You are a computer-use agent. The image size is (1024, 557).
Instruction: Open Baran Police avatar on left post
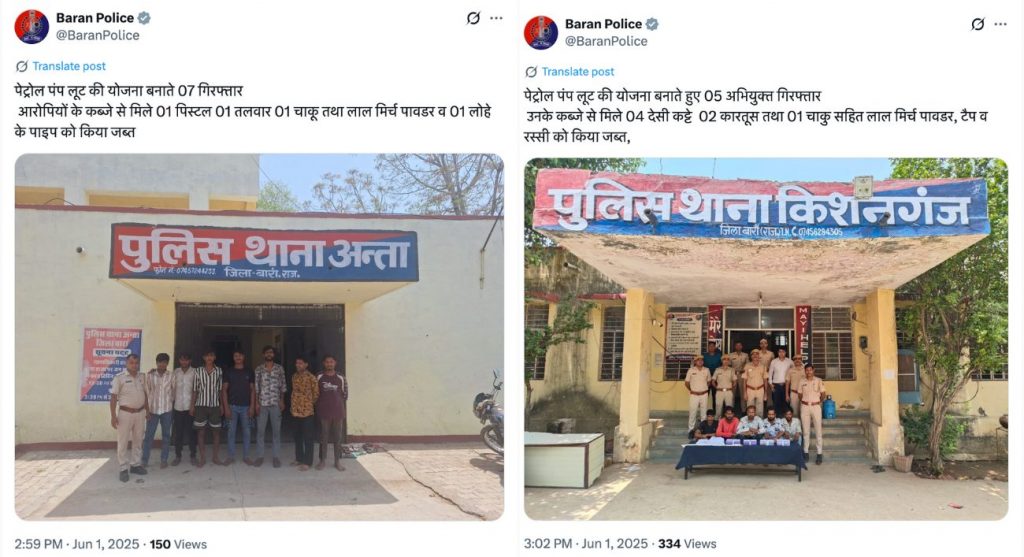coord(31,27)
